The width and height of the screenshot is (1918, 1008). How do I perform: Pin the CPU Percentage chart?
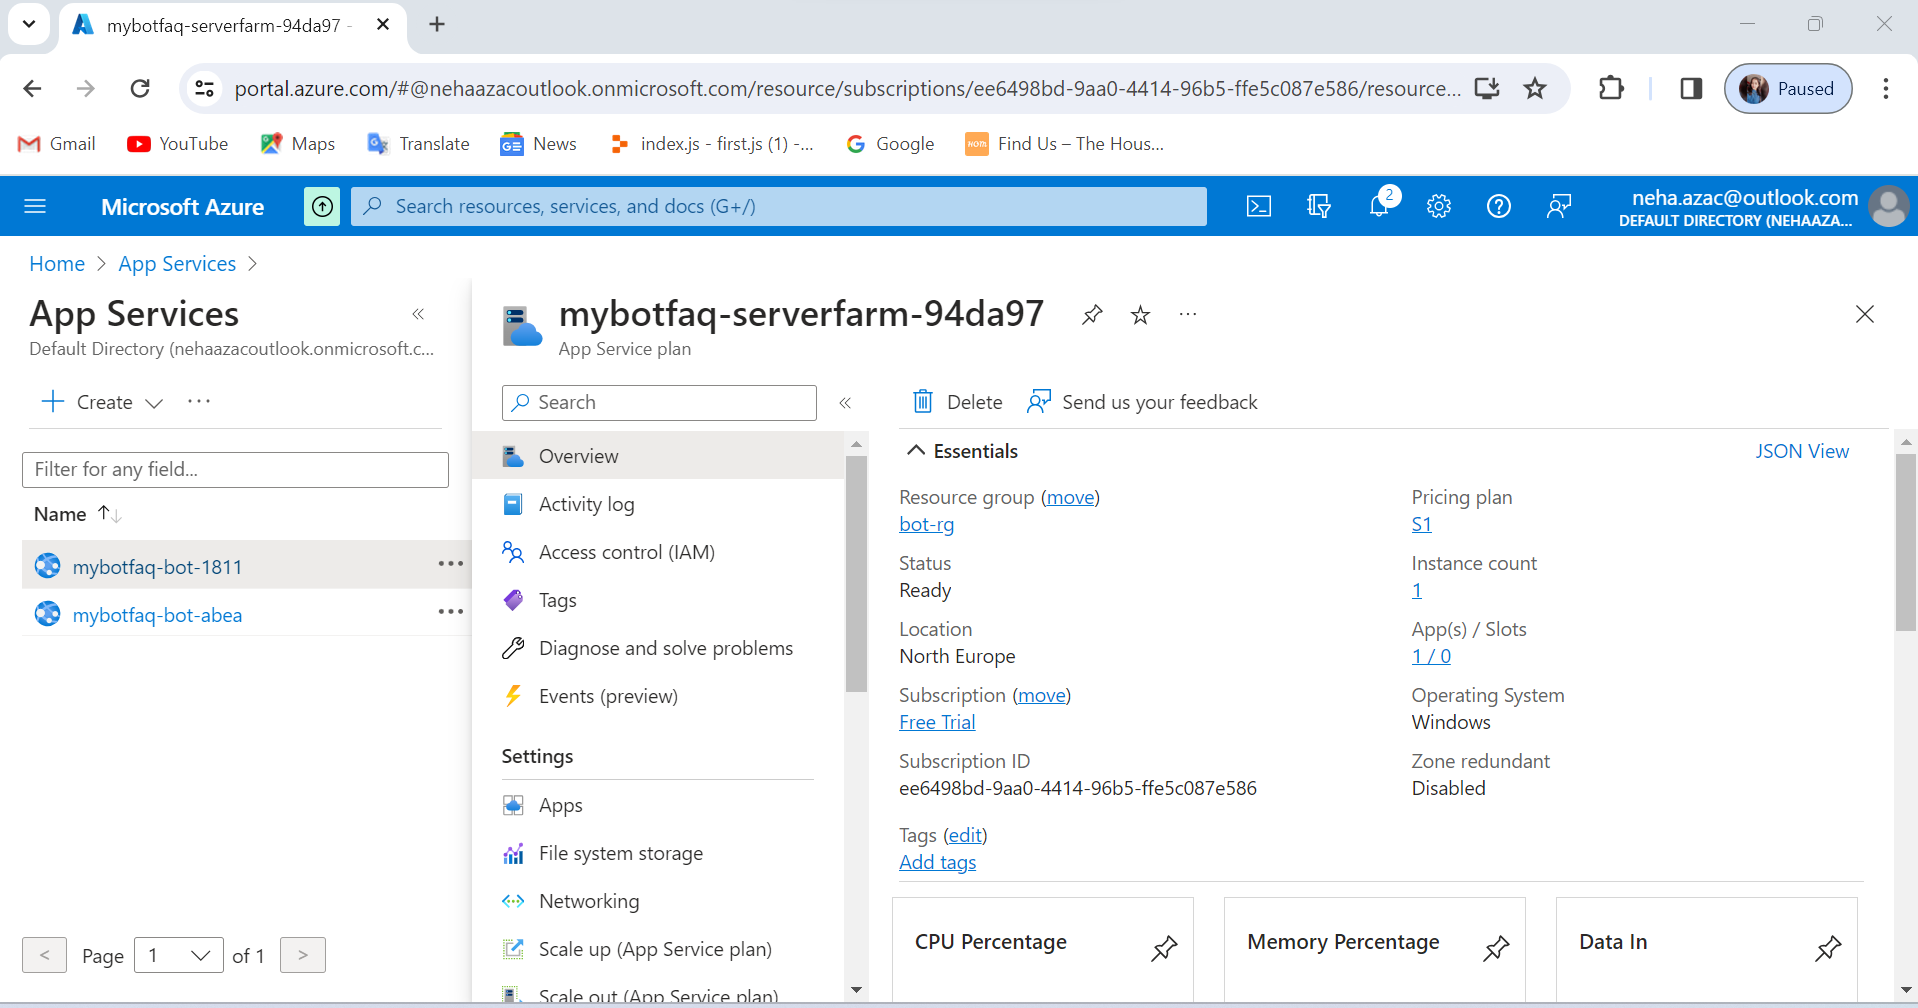[x=1164, y=948]
